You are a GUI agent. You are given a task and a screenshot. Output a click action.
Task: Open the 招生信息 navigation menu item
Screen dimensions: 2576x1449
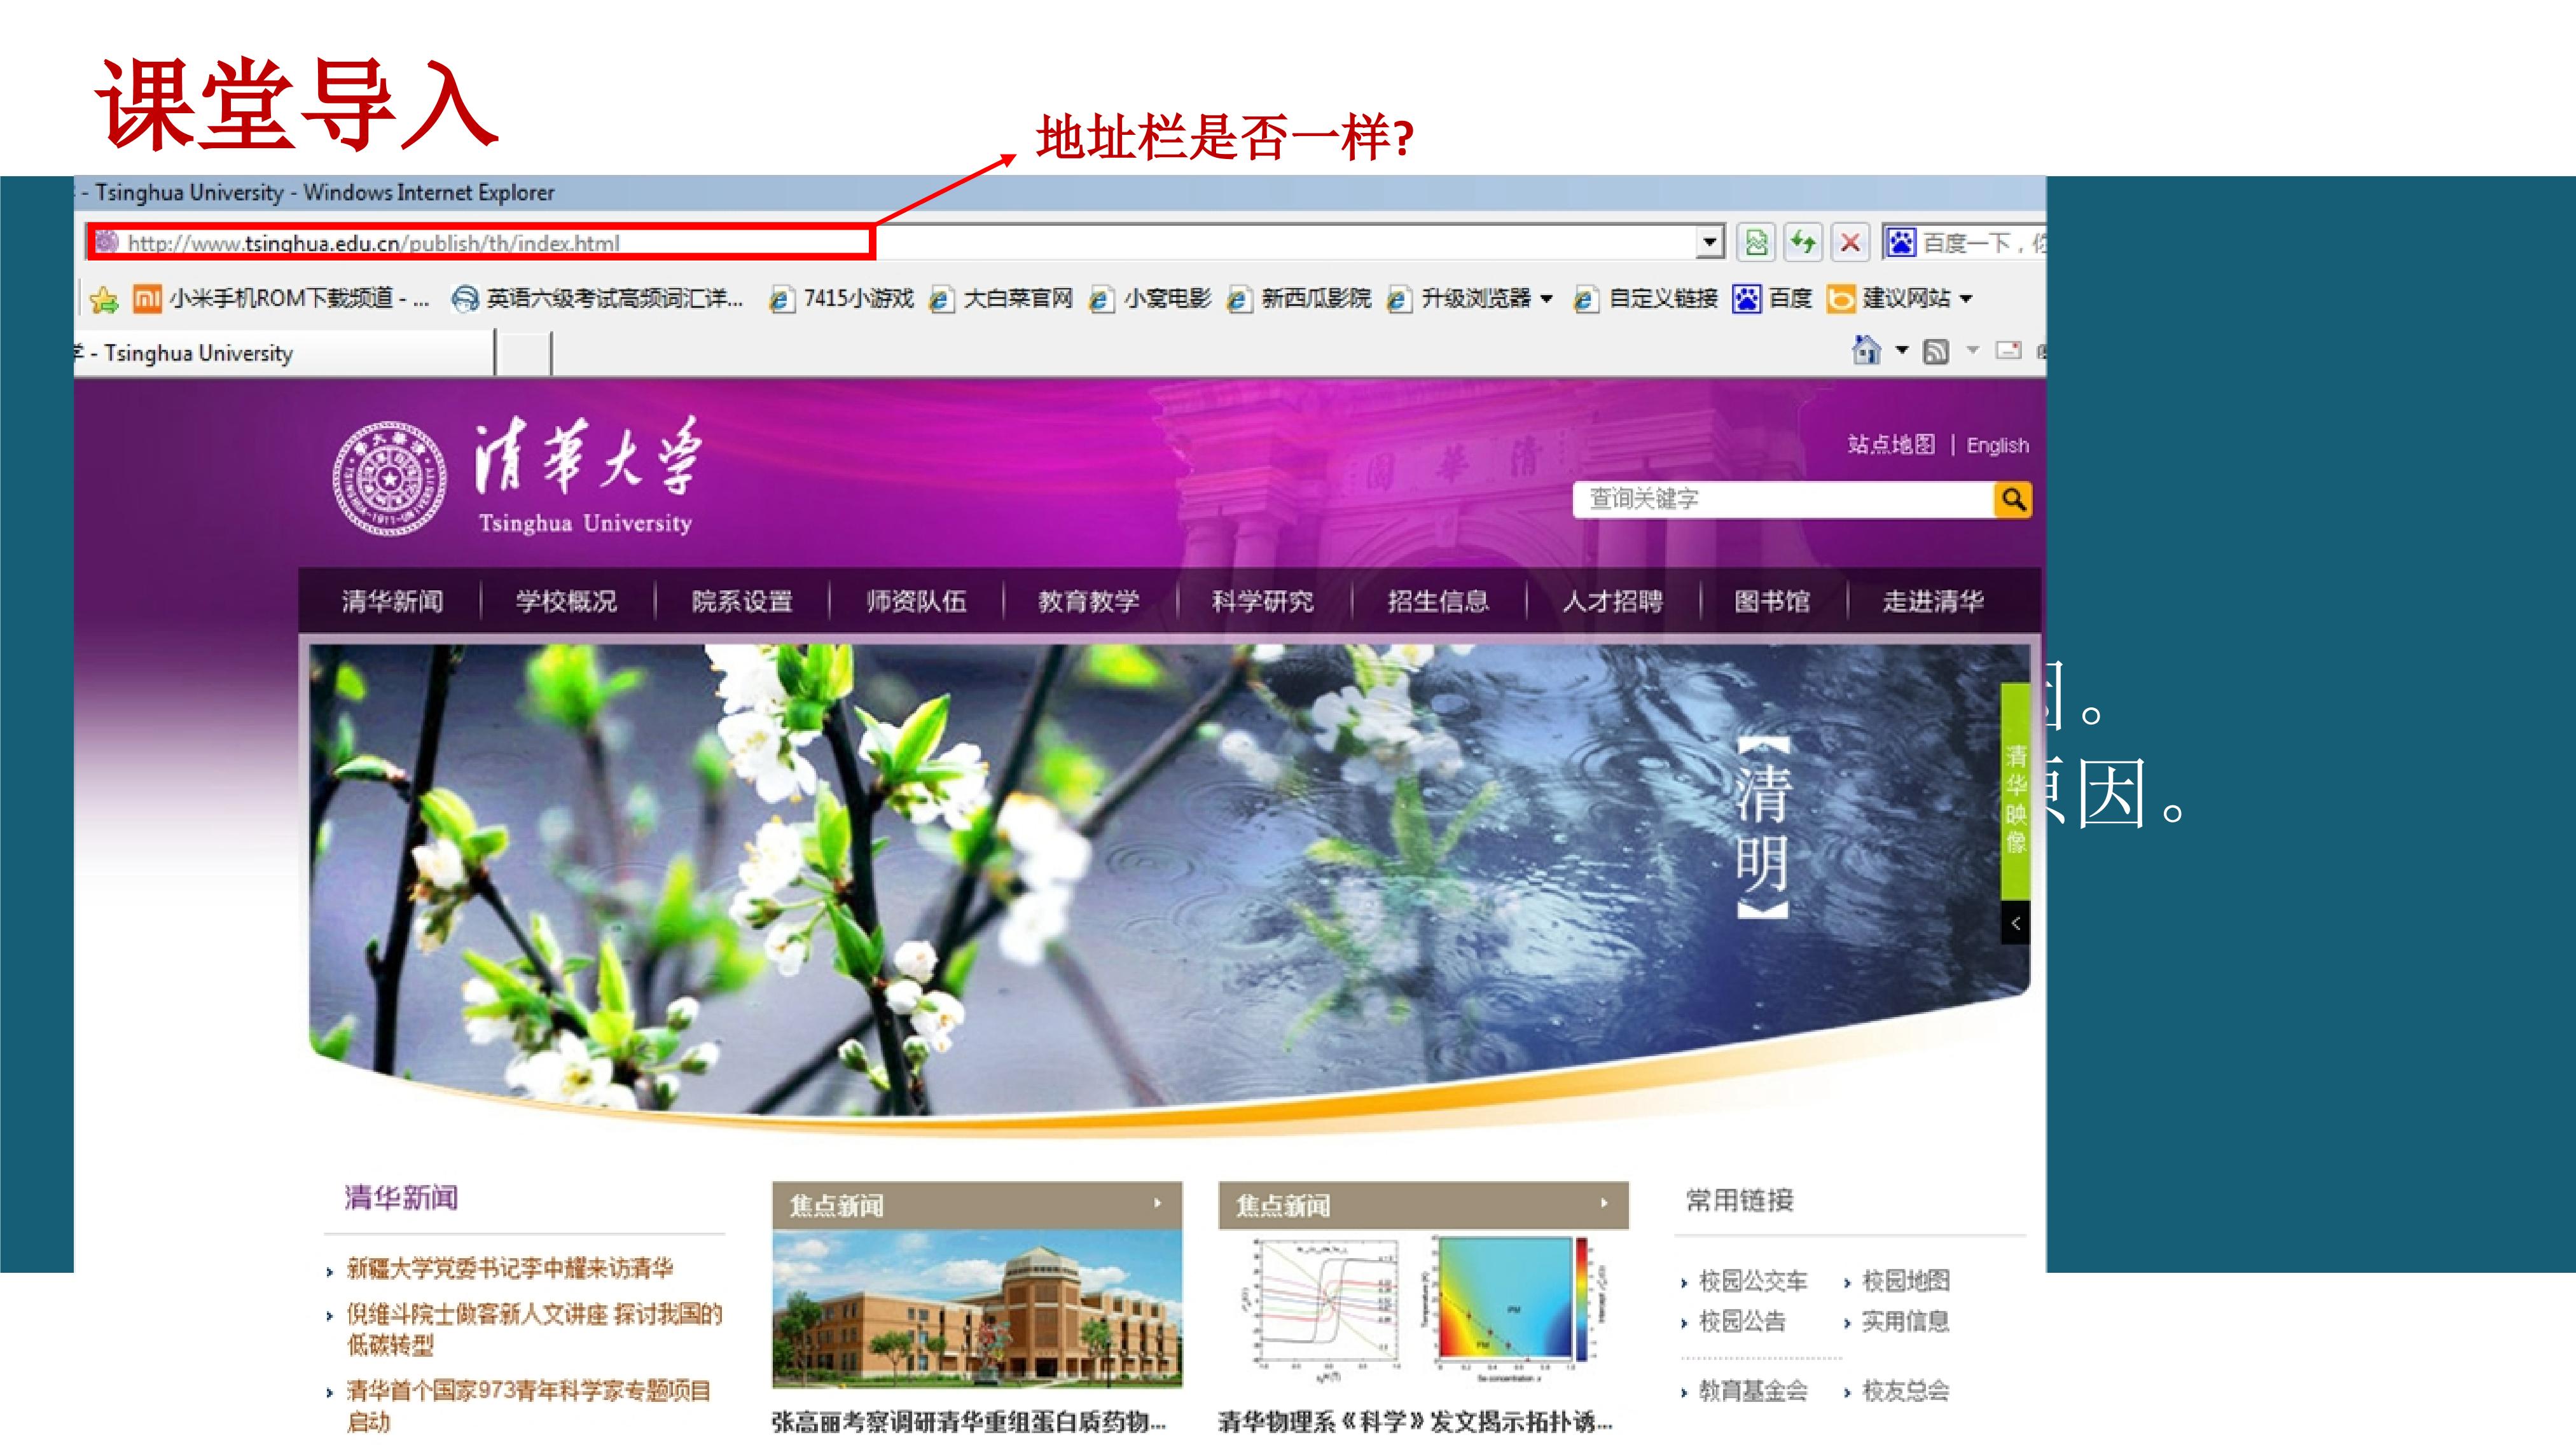(1438, 601)
